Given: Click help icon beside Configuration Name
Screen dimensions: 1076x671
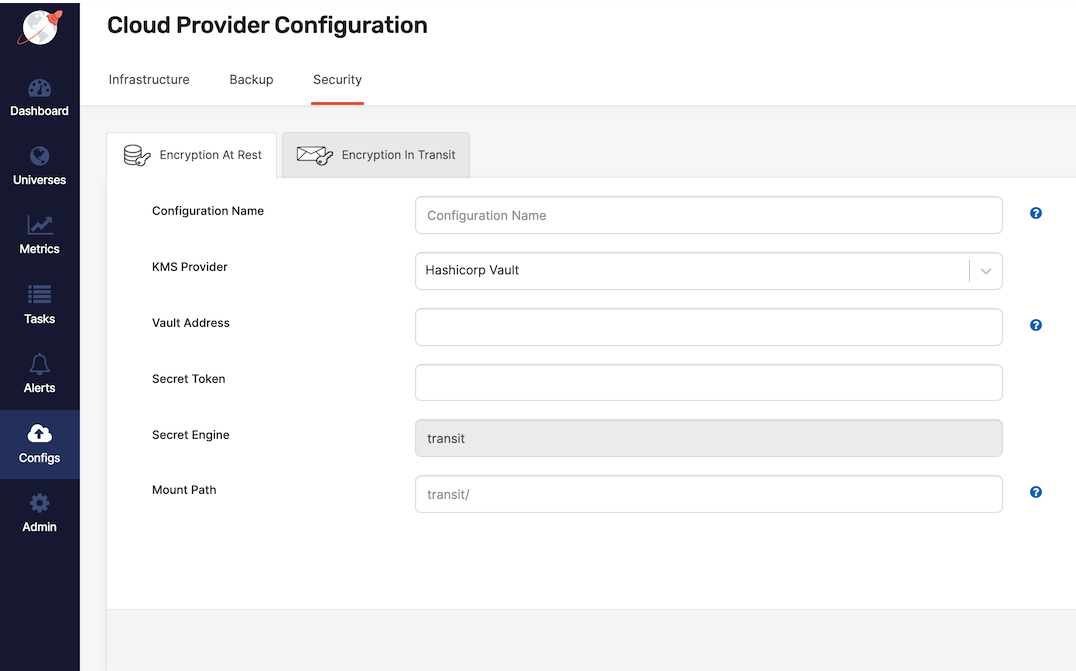Looking at the screenshot, I should tap(1036, 213).
